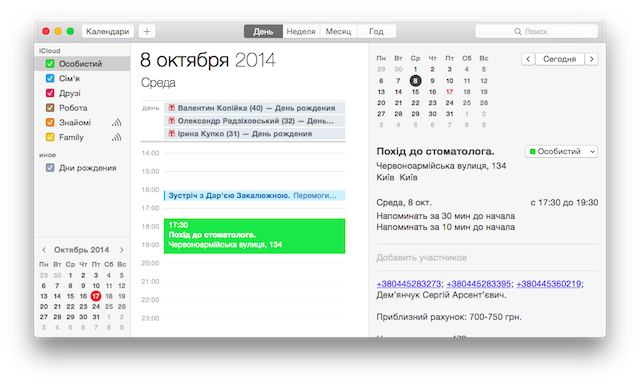Click event time с 17:30 до 19:30
The image size is (640, 386).
564,202
